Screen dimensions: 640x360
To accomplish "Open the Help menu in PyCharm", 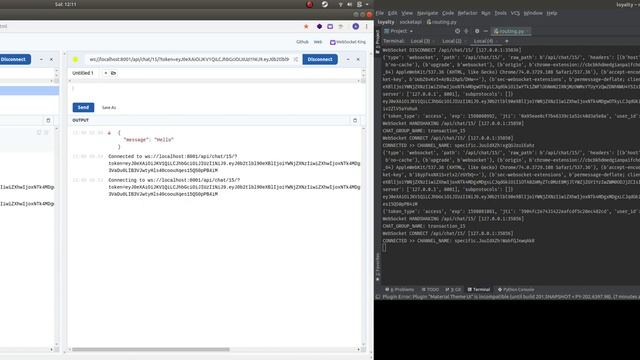I will tap(552, 13).
